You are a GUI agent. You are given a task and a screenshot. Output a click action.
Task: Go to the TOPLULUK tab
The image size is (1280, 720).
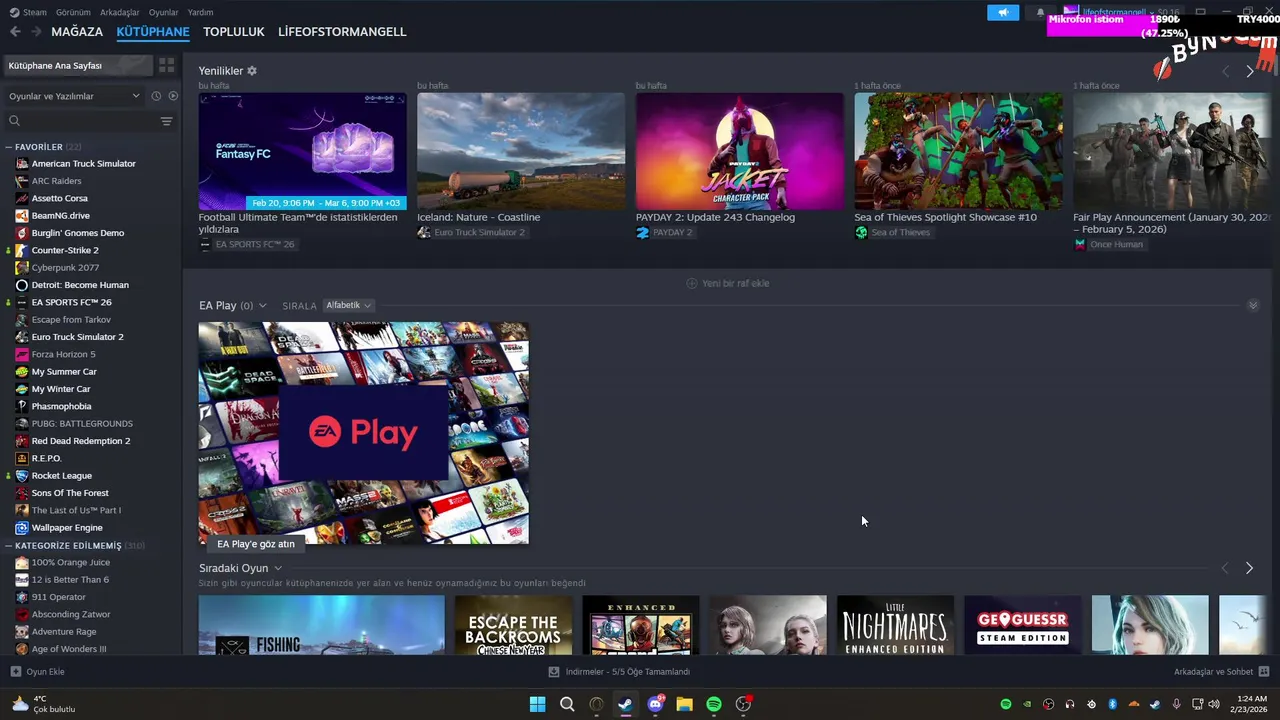tap(234, 32)
